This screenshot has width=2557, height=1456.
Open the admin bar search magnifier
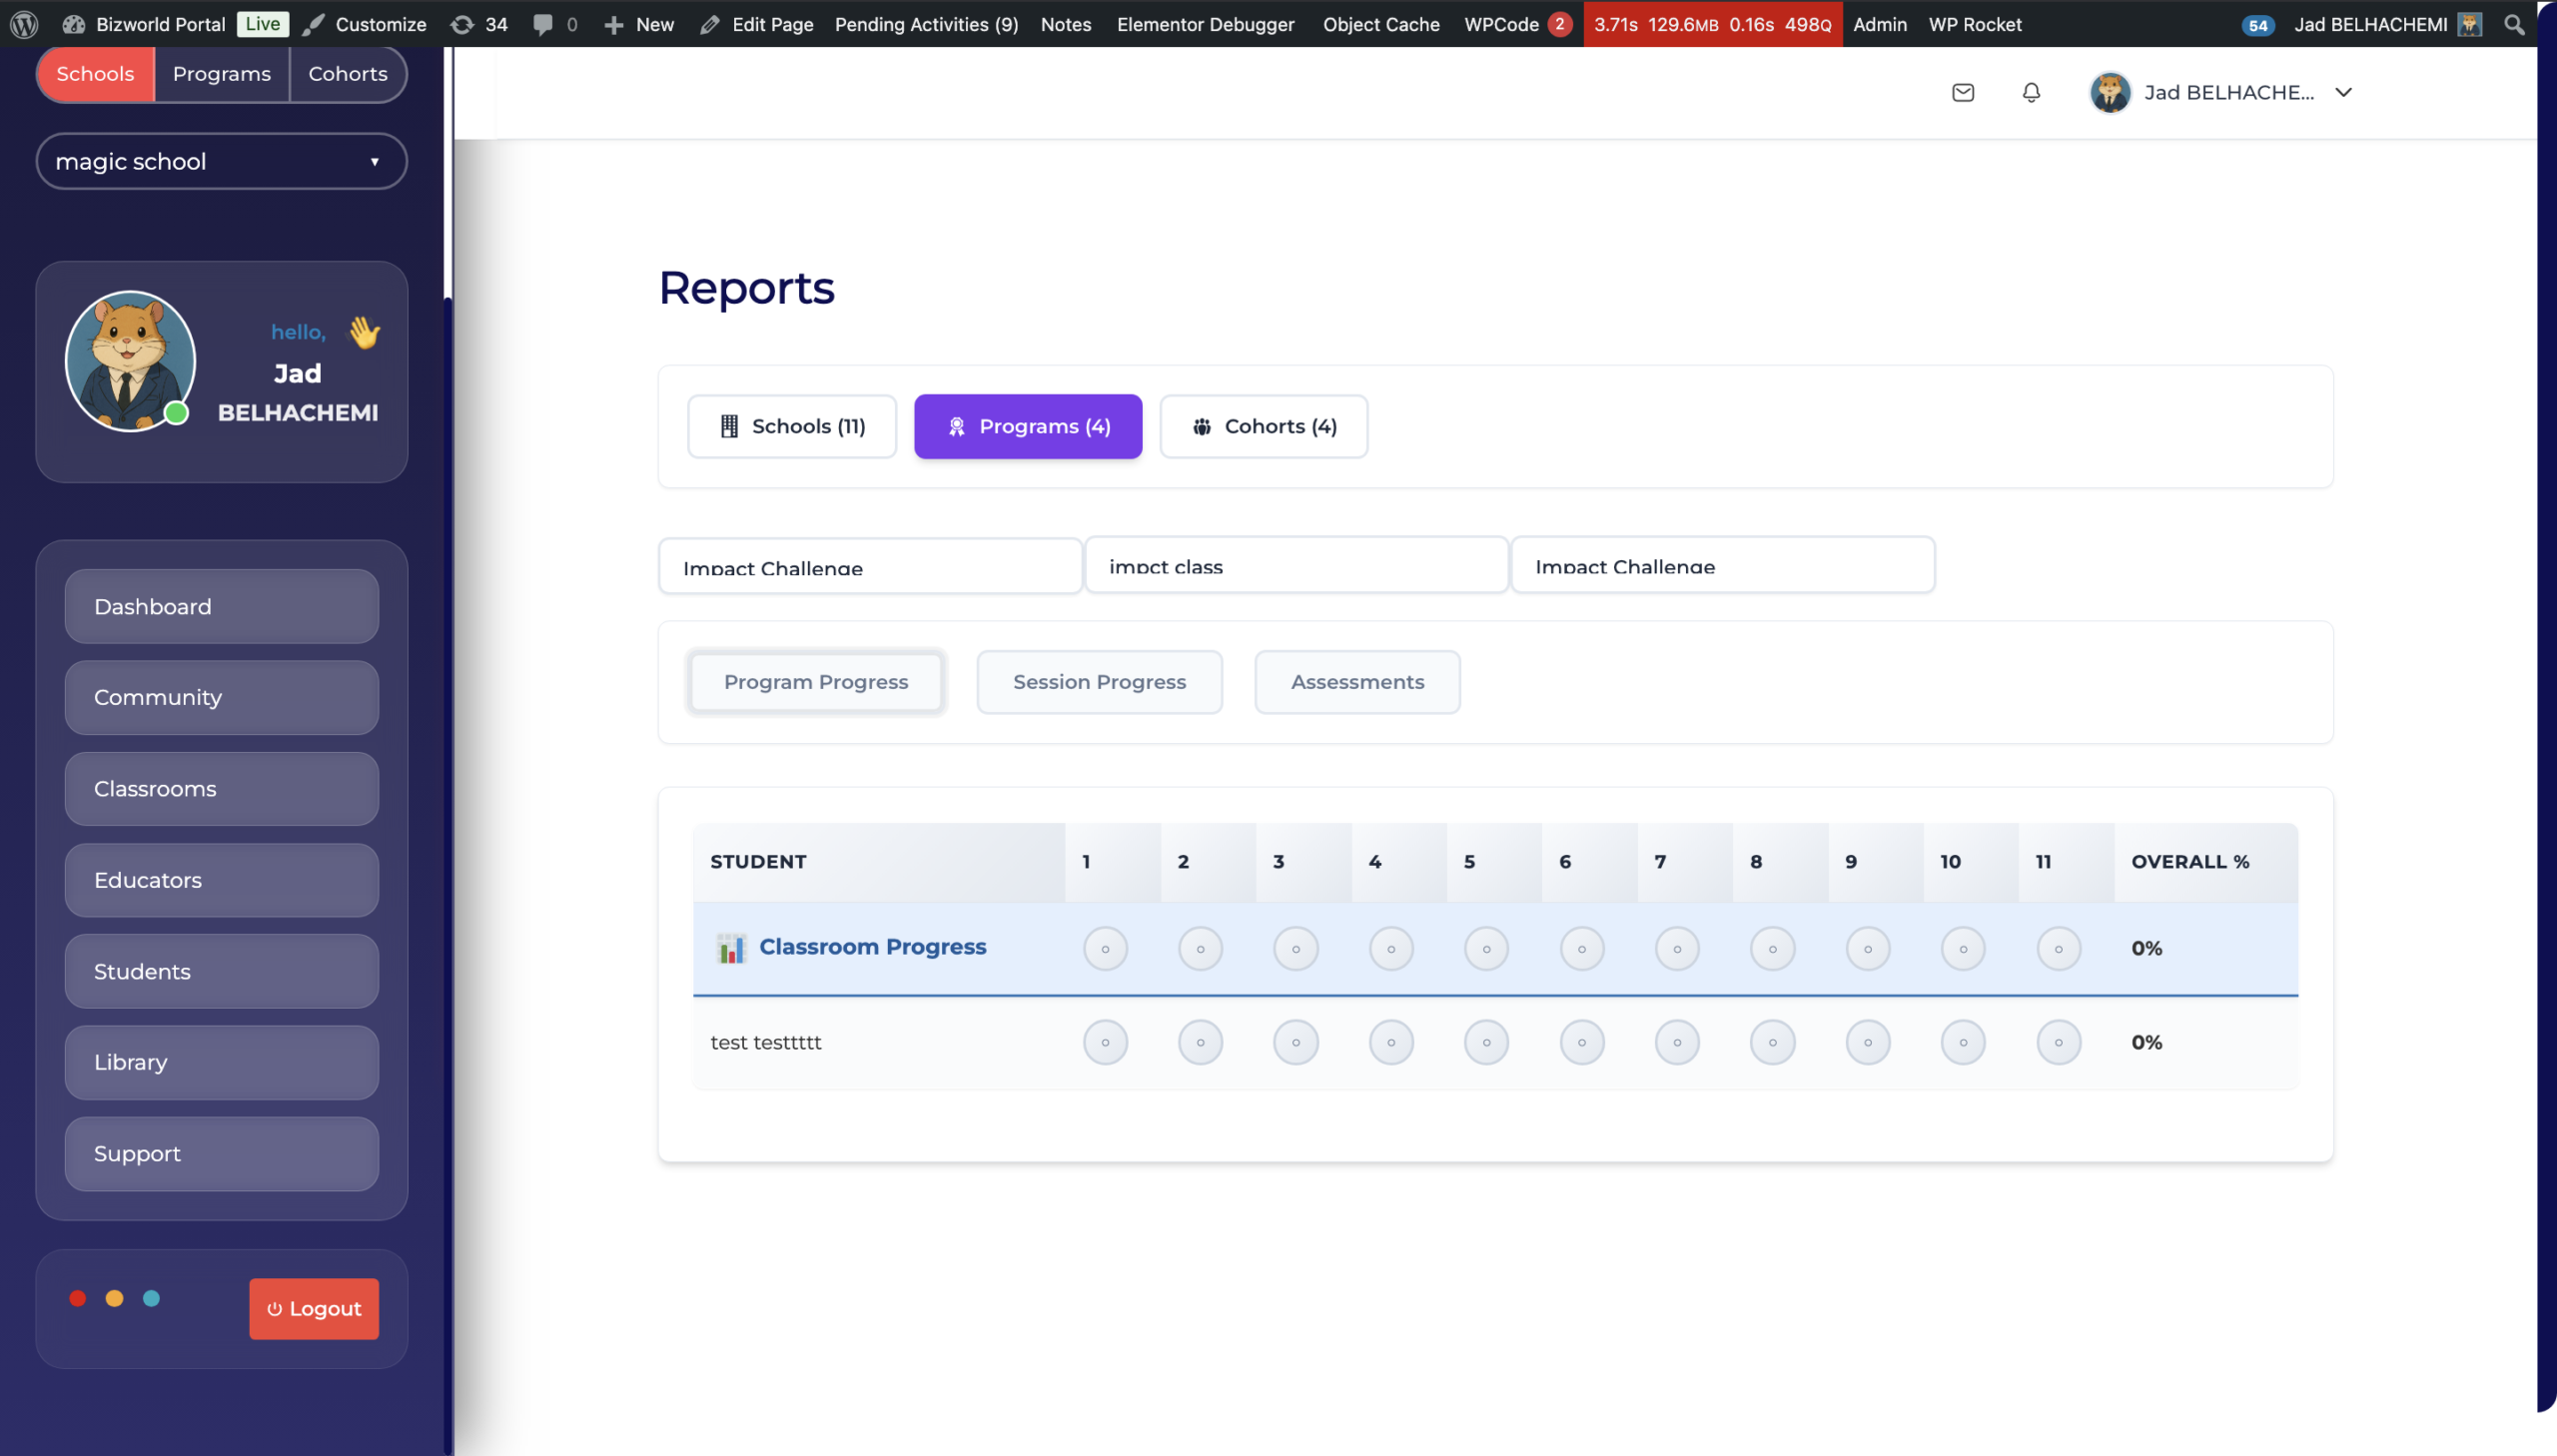(x=2514, y=24)
